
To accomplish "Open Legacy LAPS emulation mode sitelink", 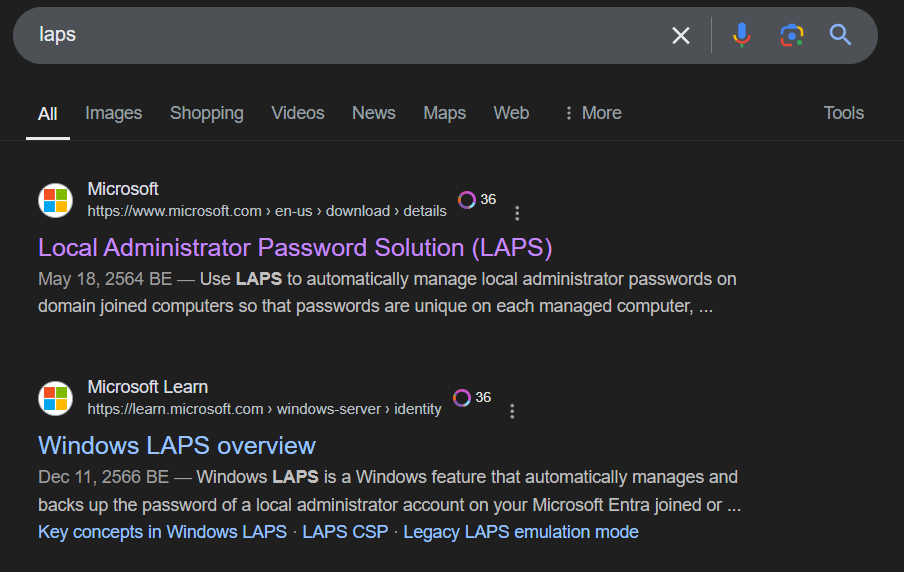I will tap(521, 532).
